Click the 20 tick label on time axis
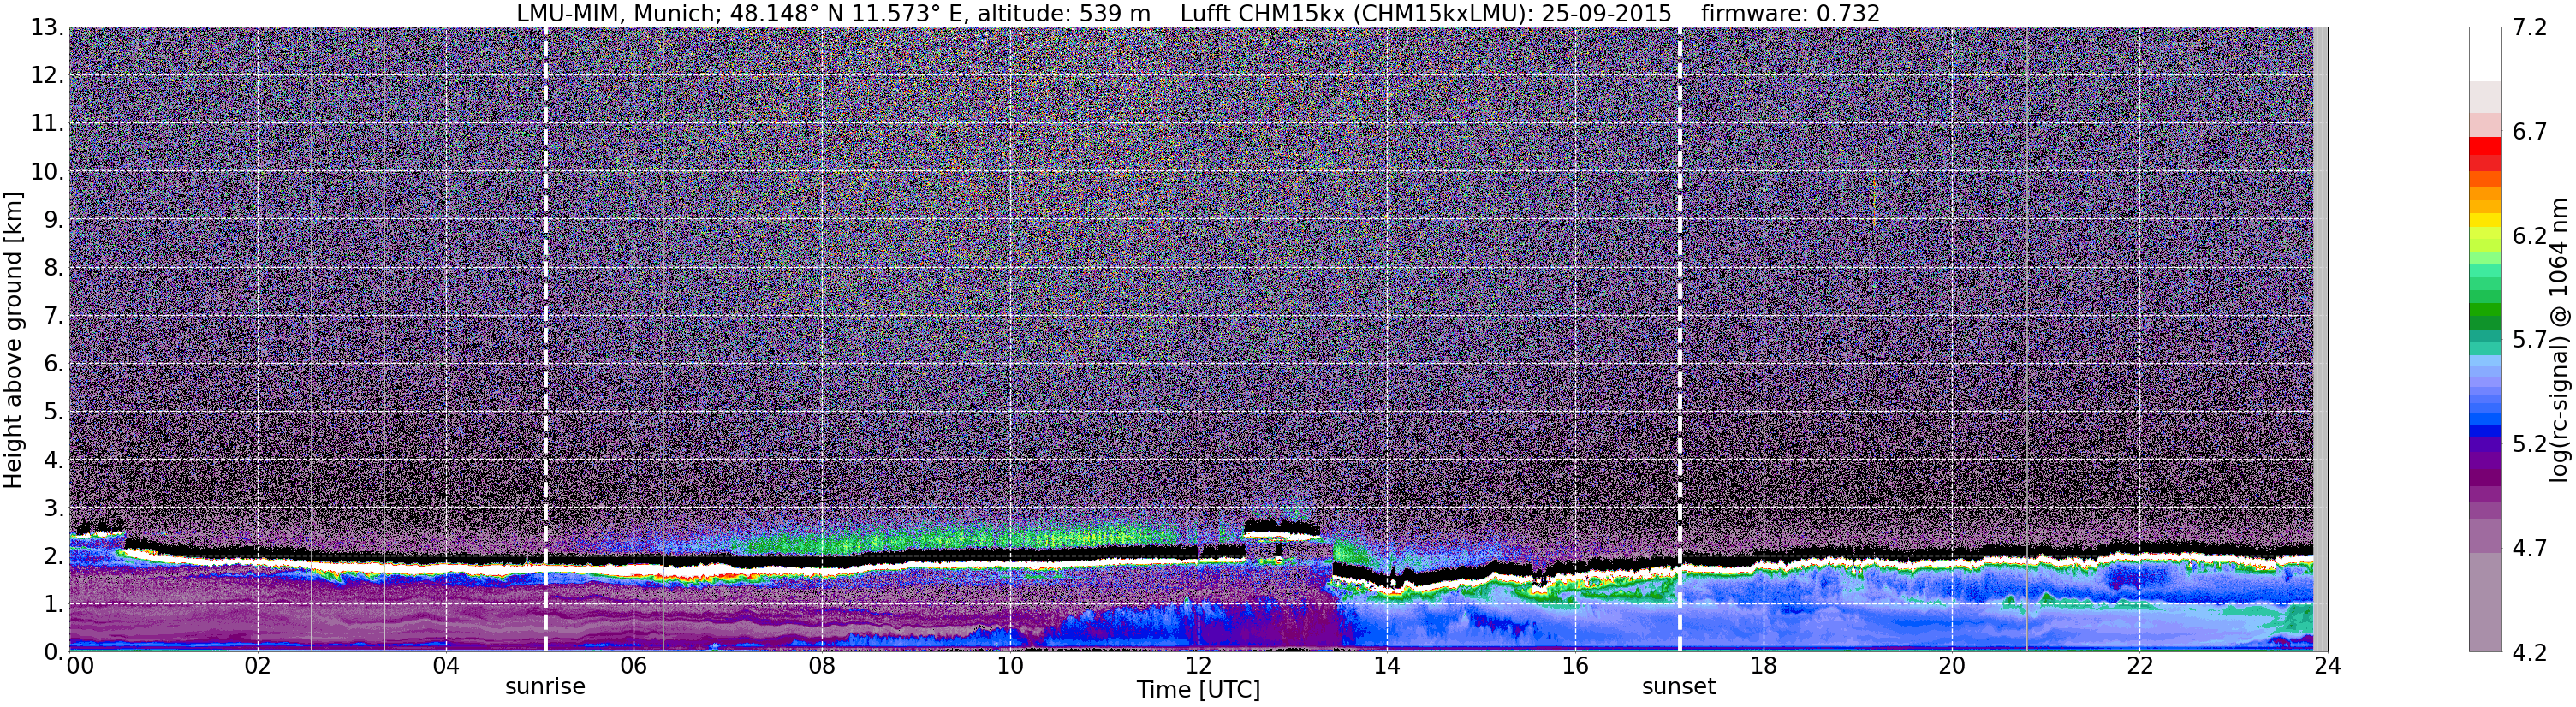 pyautogui.click(x=1951, y=666)
